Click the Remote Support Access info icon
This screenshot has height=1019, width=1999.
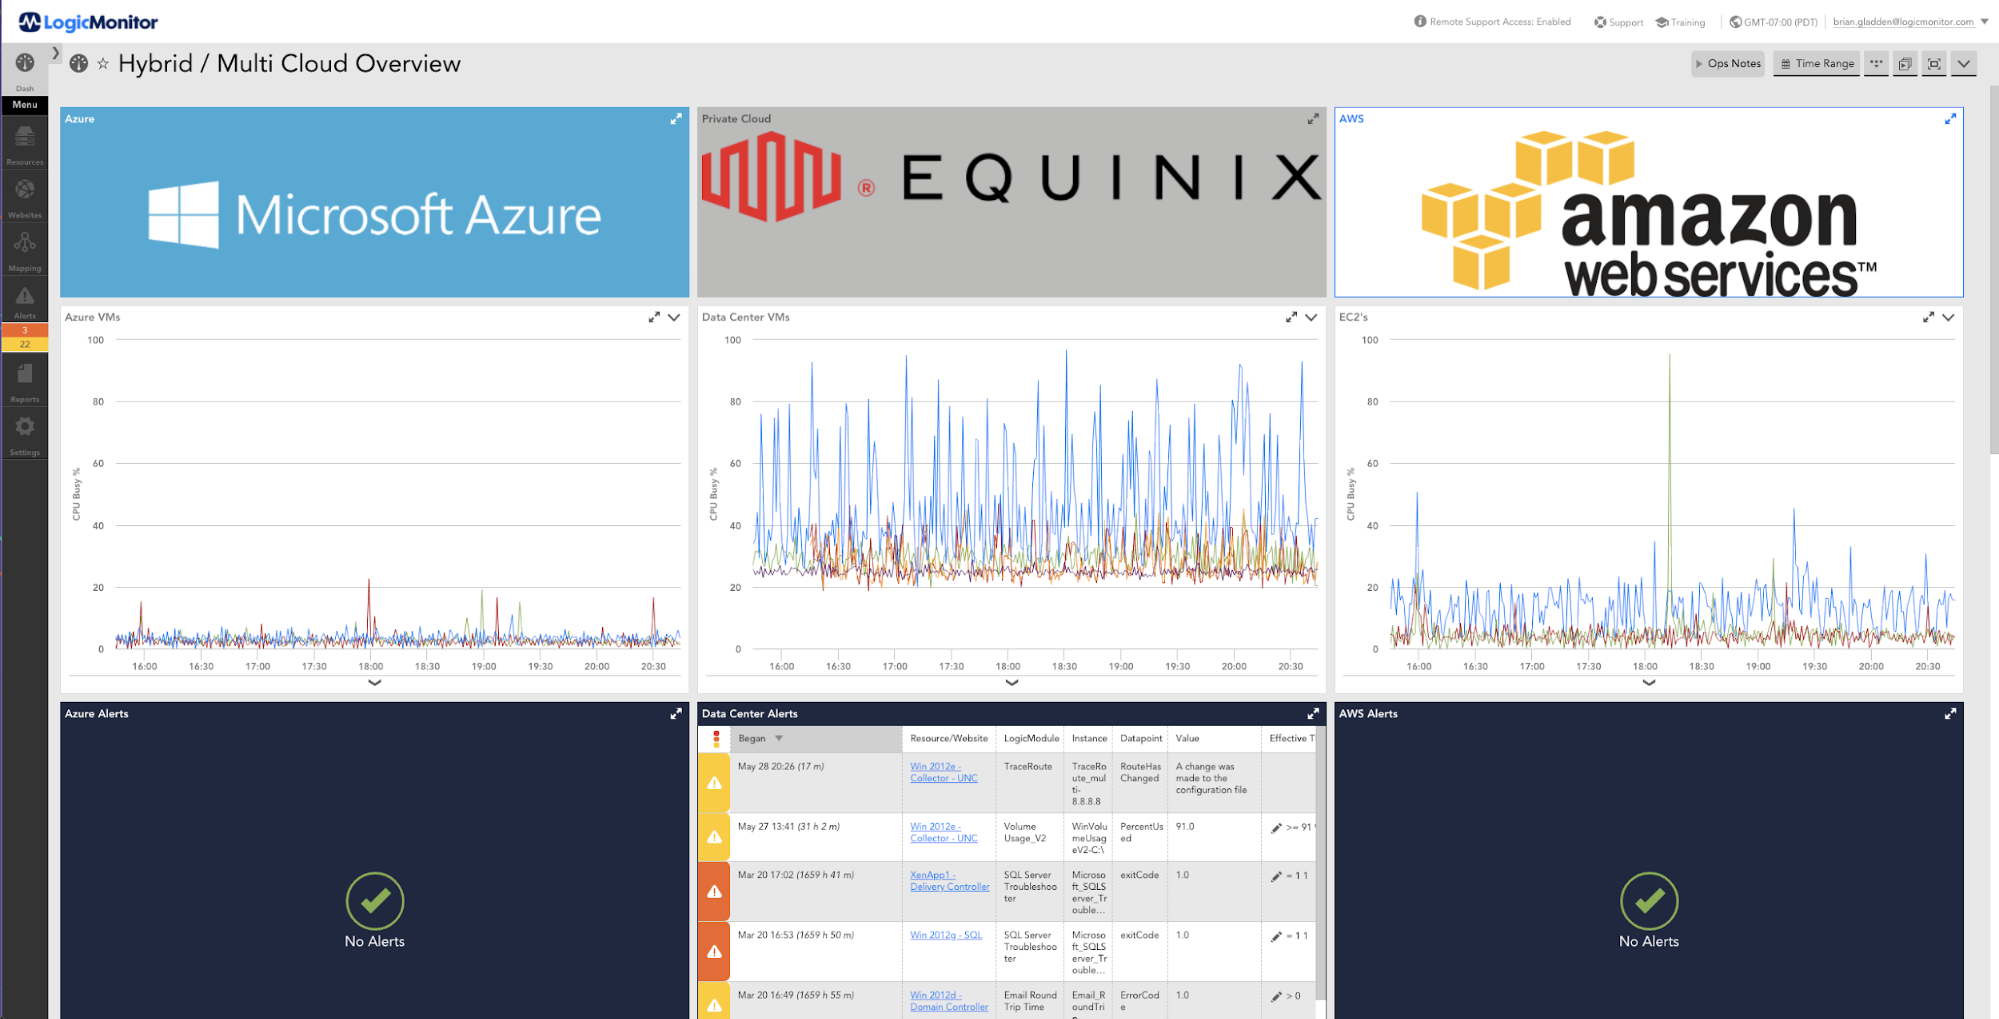(1420, 21)
